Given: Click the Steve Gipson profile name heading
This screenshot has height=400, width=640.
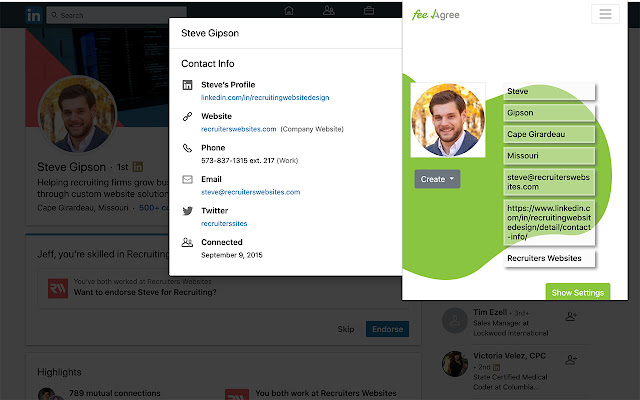Looking at the screenshot, I should tap(71, 167).
